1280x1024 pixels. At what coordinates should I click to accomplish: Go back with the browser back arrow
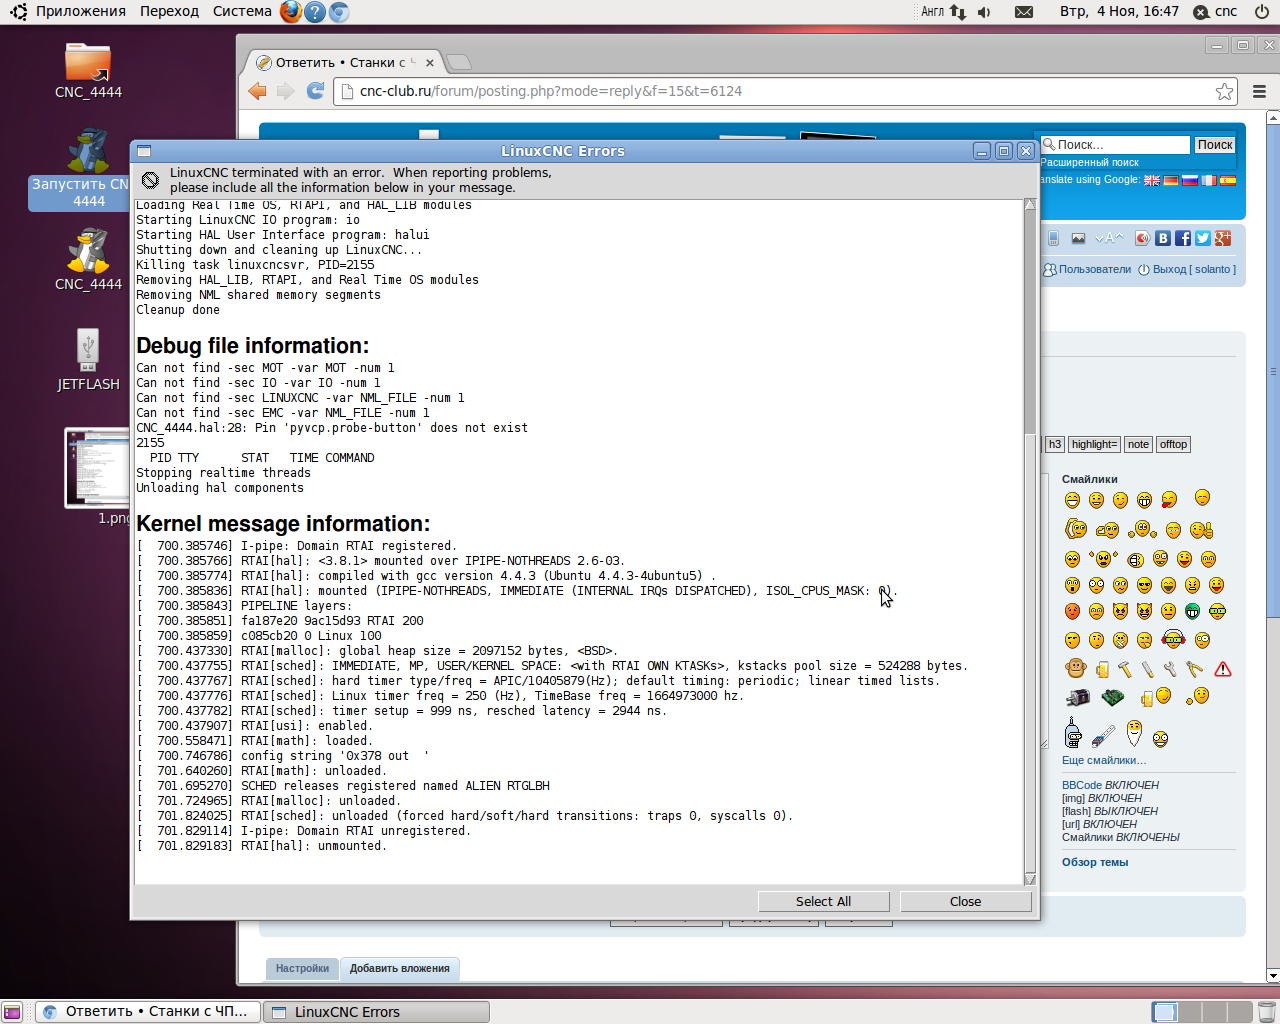tap(258, 91)
